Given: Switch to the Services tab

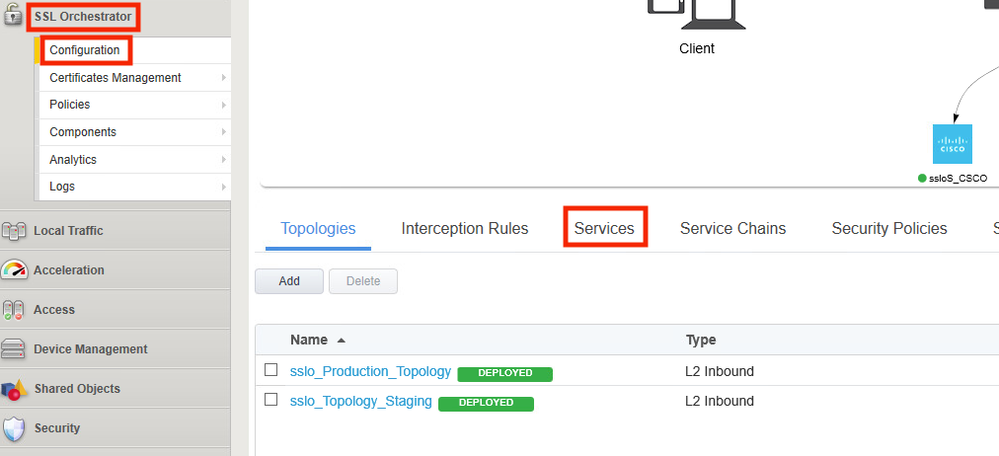Looking at the screenshot, I should pyautogui.click(x=604, y=228).
